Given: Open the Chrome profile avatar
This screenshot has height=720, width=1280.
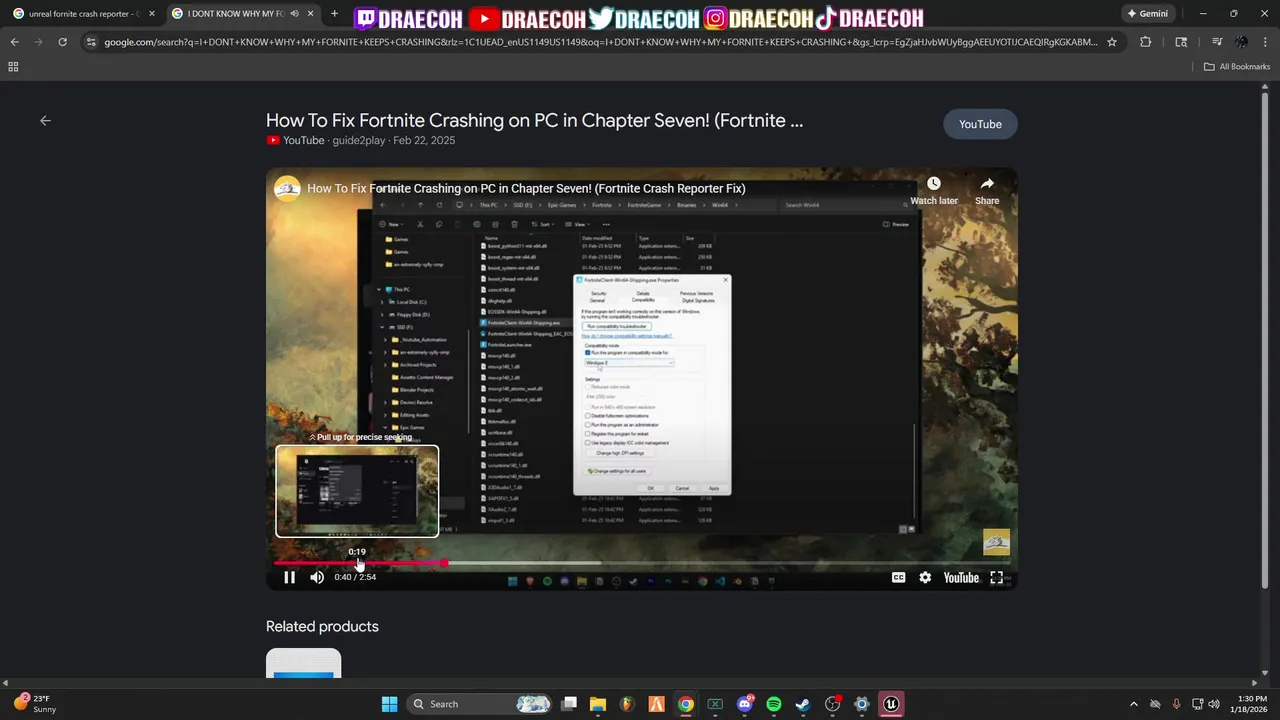Looking at the screenshot, I should click(x=1241, y=42).
